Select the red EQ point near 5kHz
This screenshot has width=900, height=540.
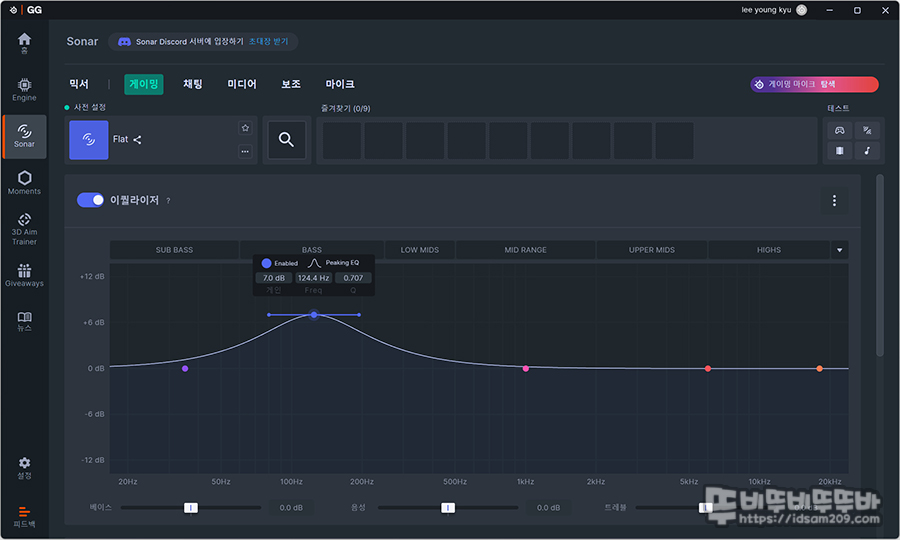point(708,368)
